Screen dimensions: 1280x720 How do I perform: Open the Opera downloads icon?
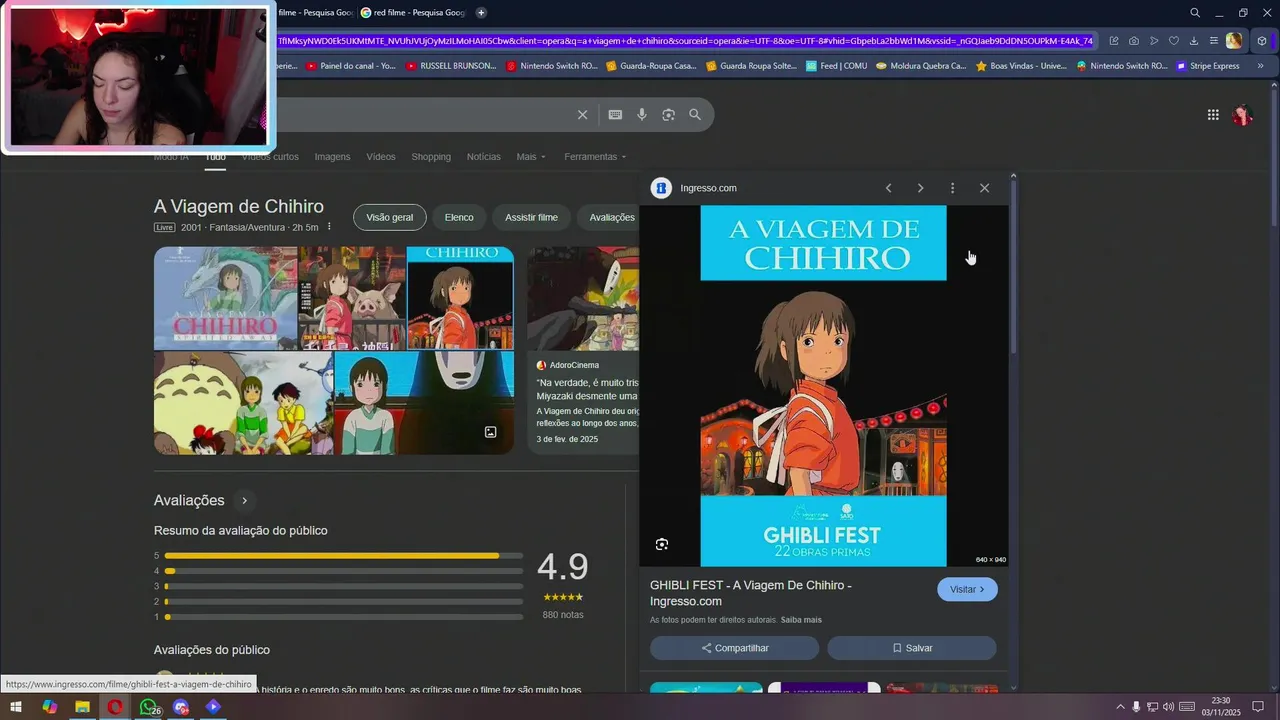pos(1194,41)
